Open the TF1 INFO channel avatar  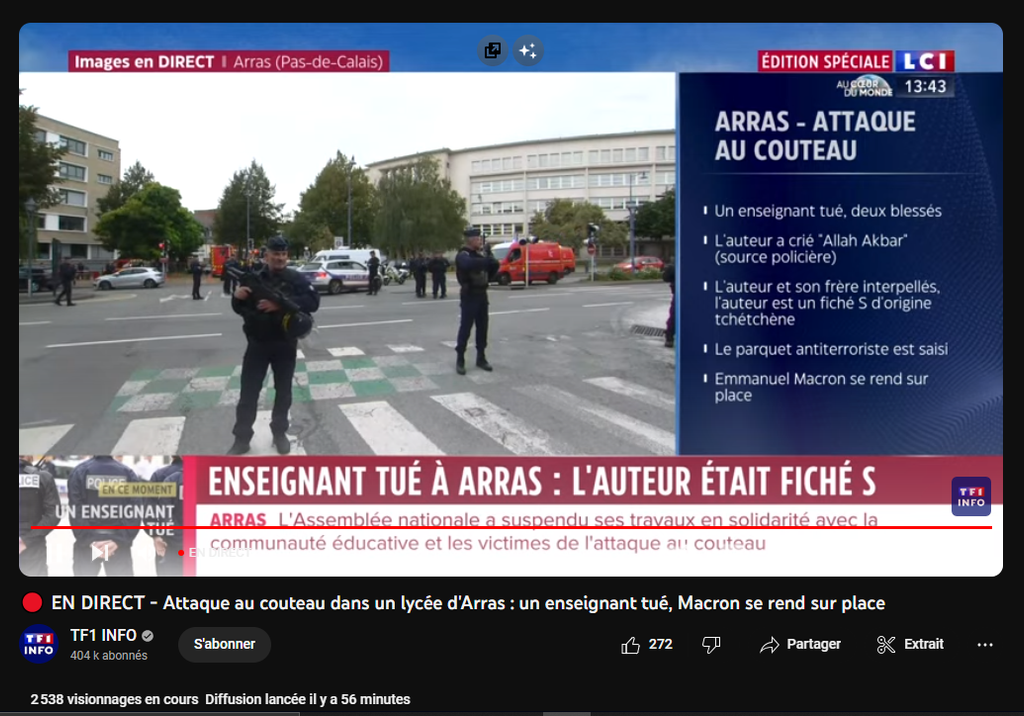pyautogui.click(x=39, y=644)
